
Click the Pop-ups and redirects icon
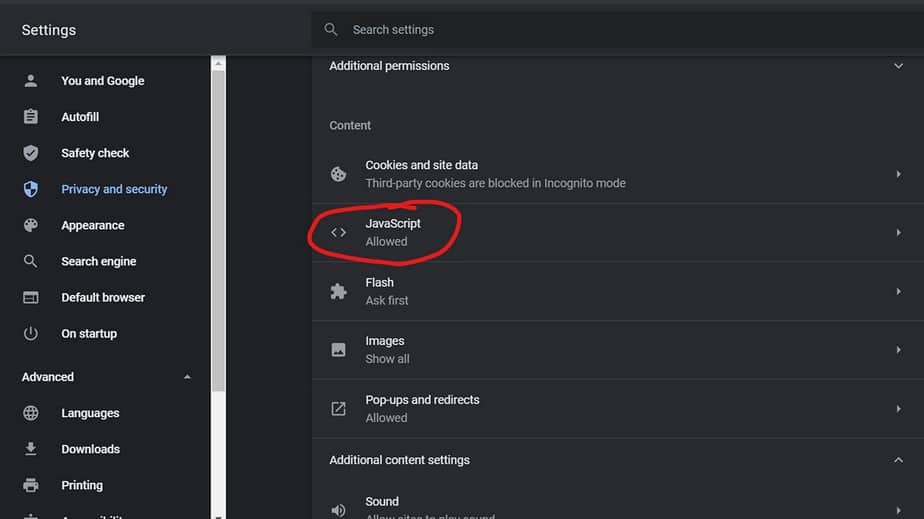click(x=339, y=408)
